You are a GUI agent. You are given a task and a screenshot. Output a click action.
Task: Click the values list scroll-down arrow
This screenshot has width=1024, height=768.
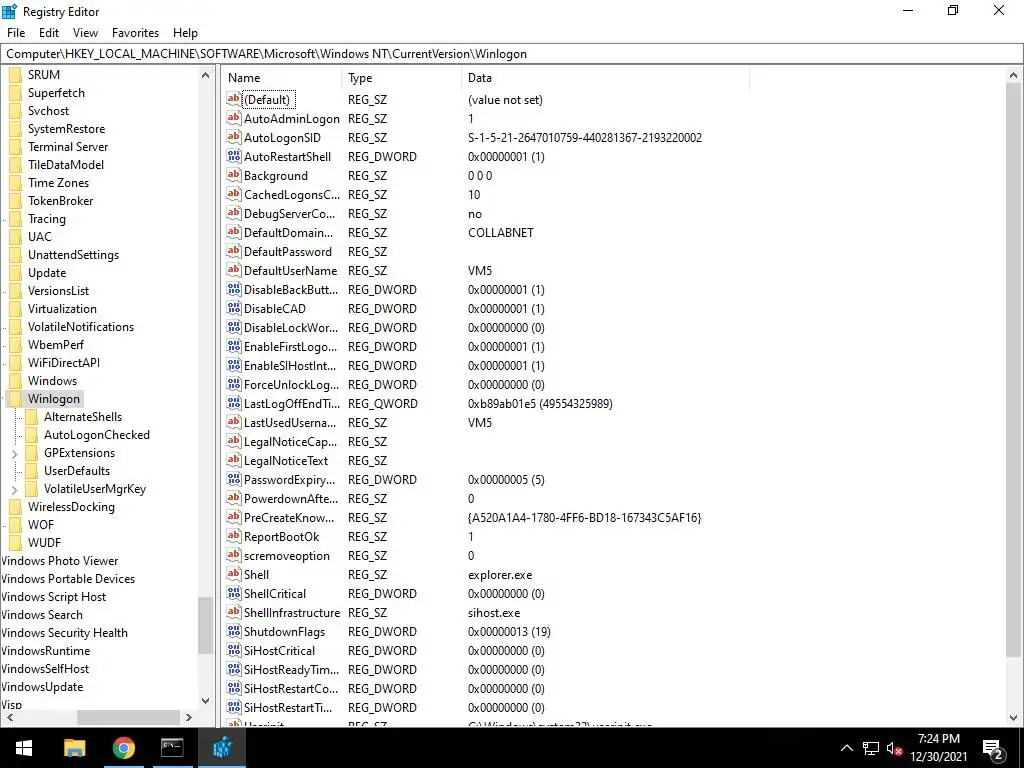(1014, 718)
